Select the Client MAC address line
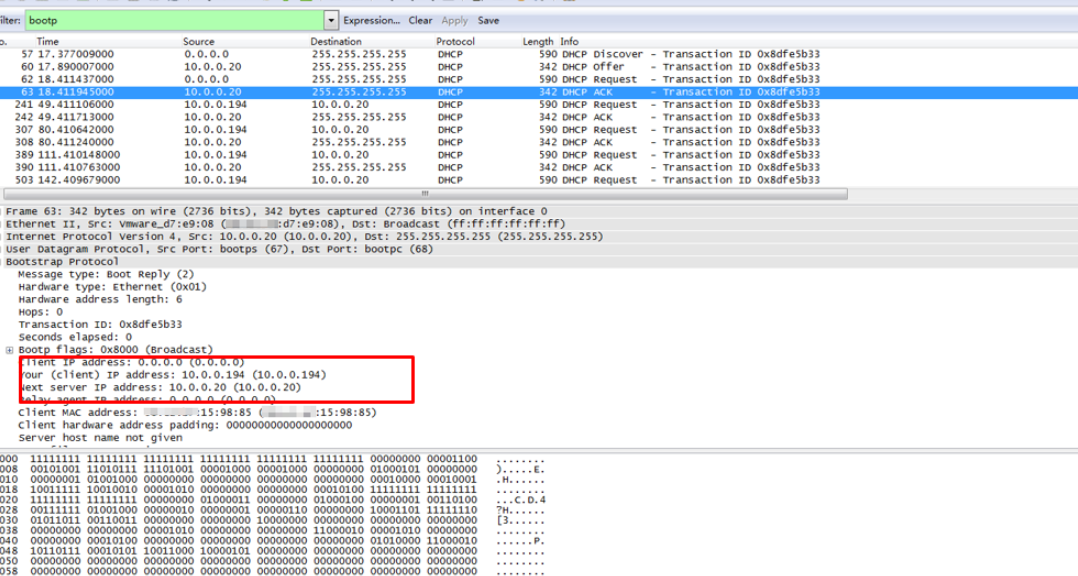Screen dimensions: 1078x576 point(197,412)
